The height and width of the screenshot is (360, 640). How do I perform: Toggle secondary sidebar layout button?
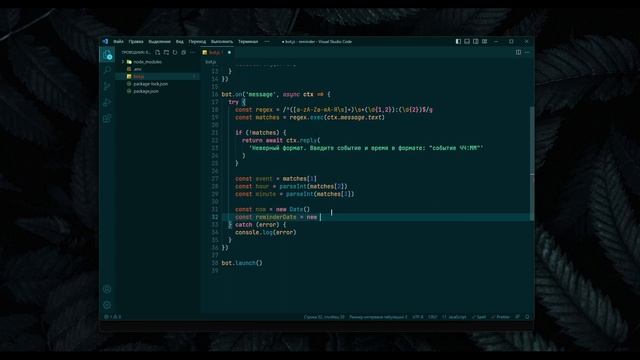tap(476, 41)
